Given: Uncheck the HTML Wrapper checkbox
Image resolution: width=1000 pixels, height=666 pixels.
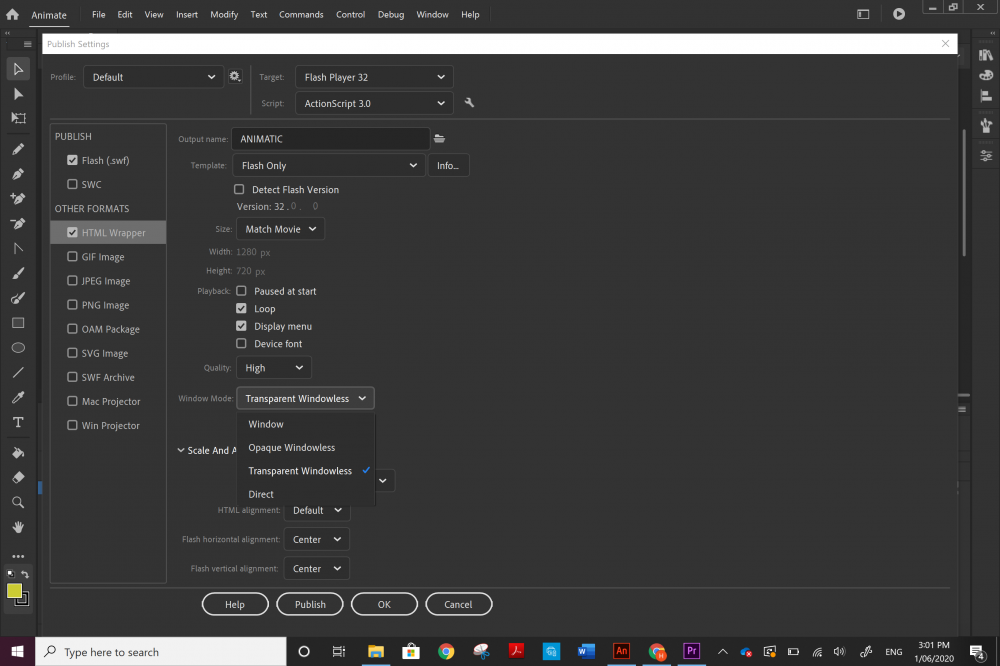Looking at the screenshot, I should (x=72, y=233).
